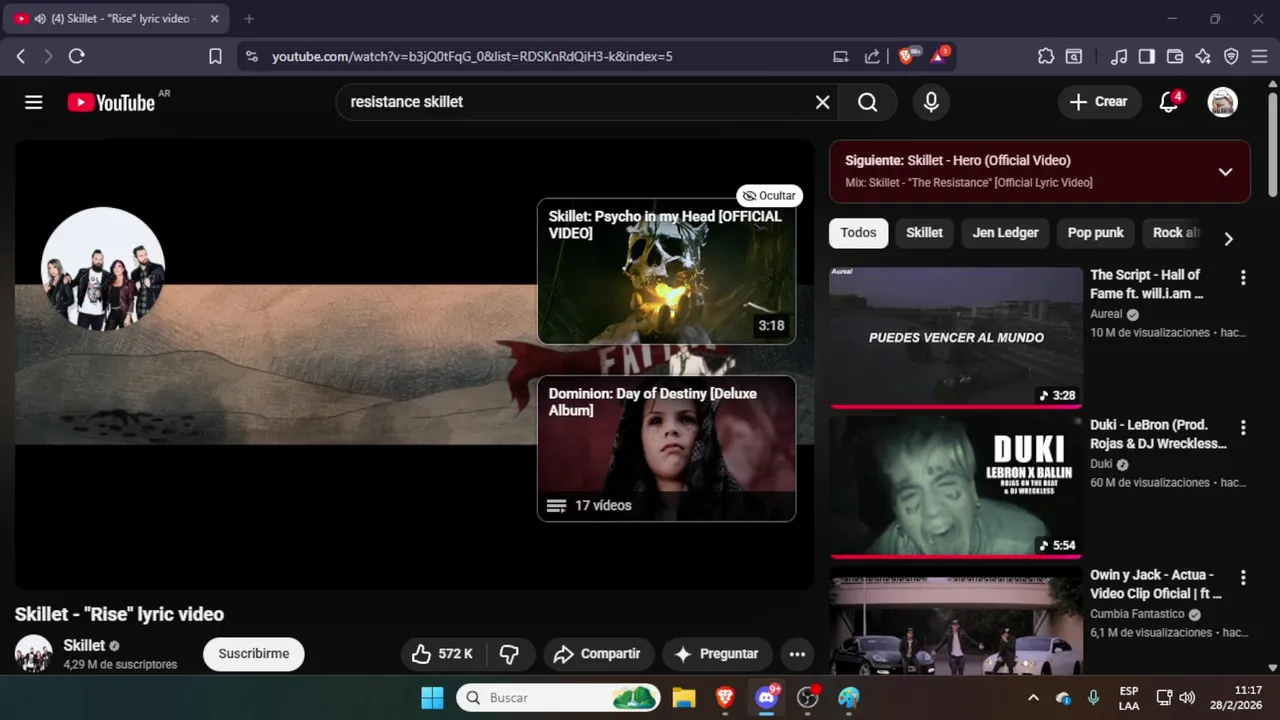Viewport: 1280px width, 720px height.
Task: Open the account avatar menu
Action: (1222, 102)
